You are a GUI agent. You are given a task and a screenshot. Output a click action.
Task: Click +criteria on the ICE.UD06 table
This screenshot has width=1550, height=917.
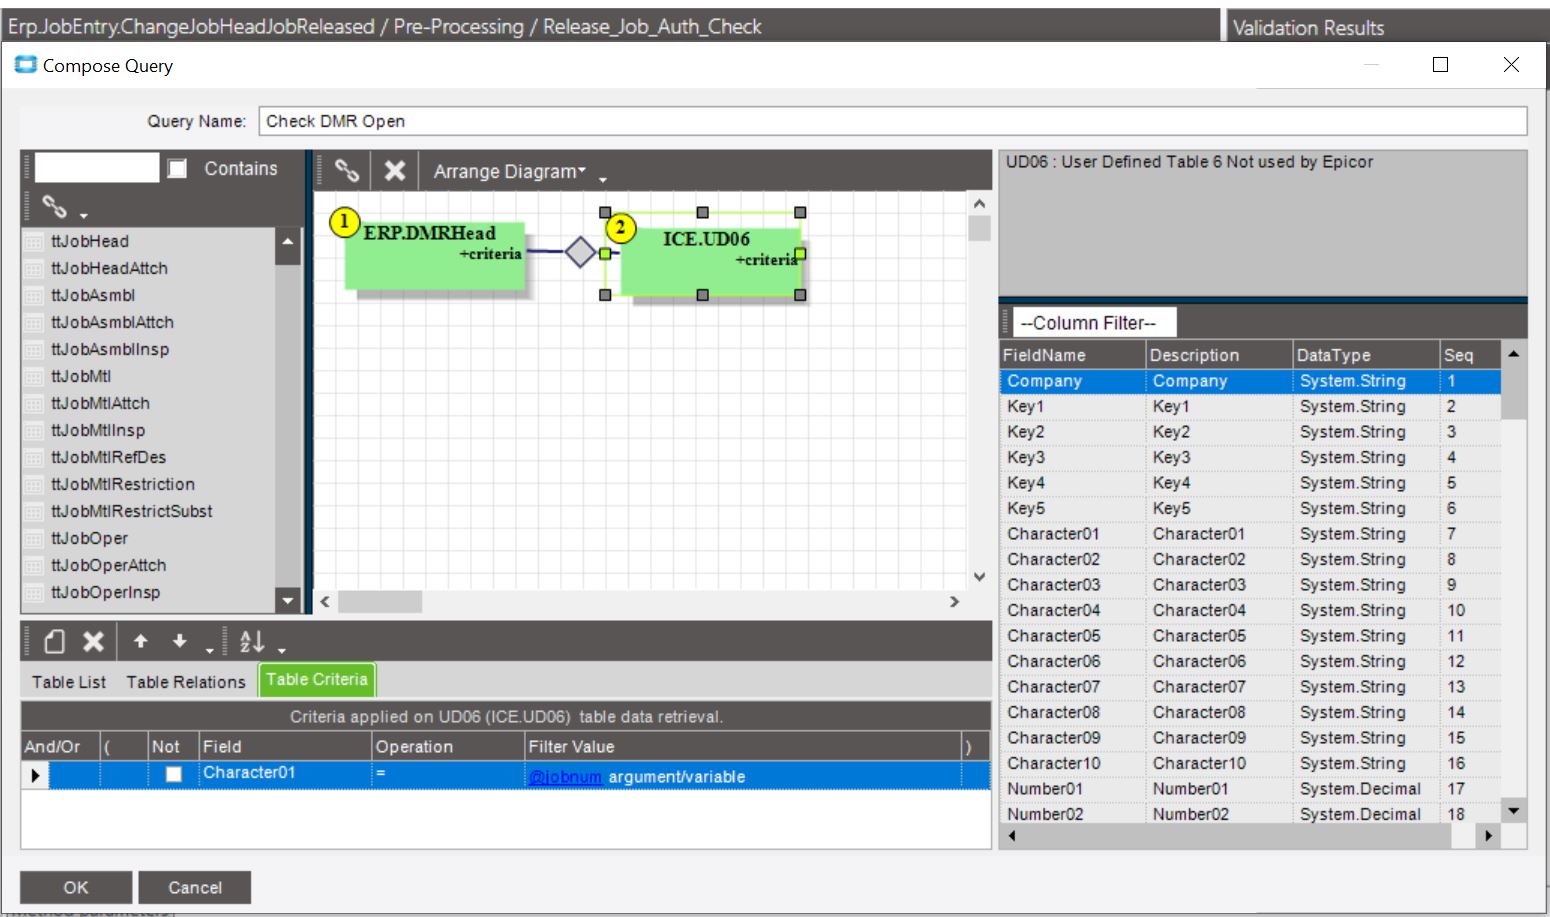click(766, 260)
